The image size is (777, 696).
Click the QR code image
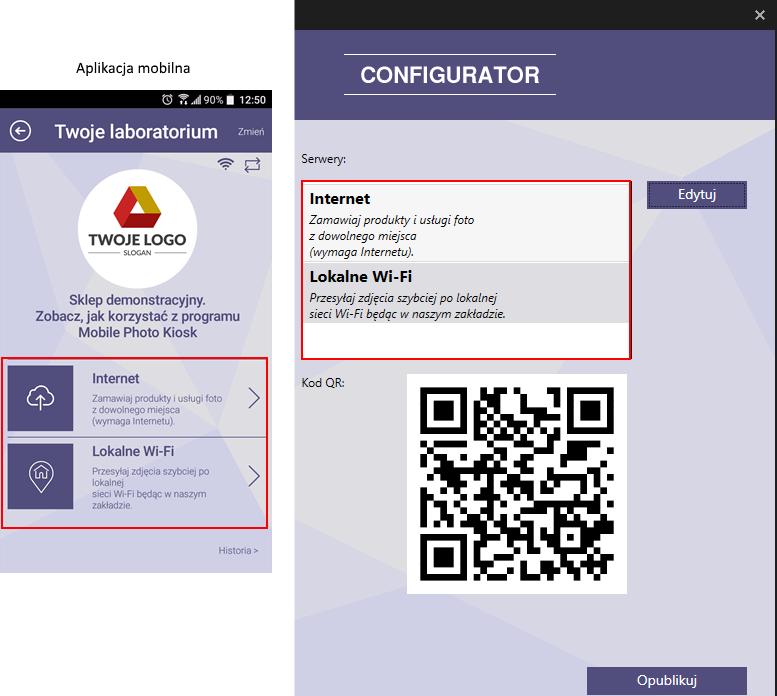[x=517, y=484]
